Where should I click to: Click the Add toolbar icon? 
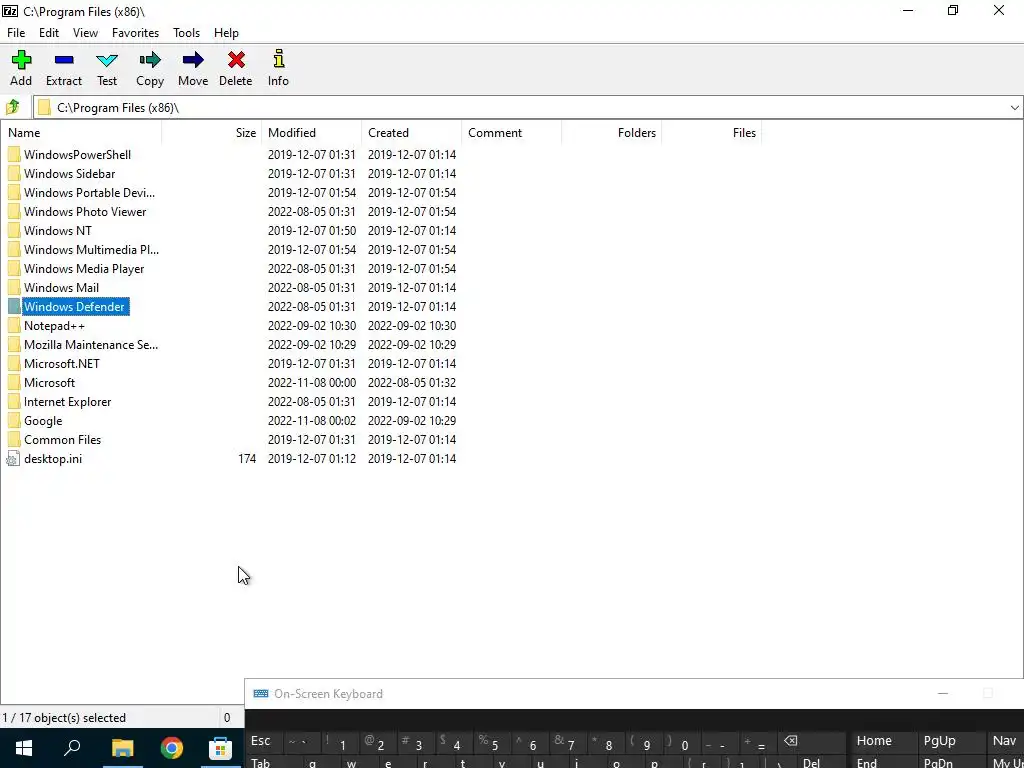[x=21, y=60]
